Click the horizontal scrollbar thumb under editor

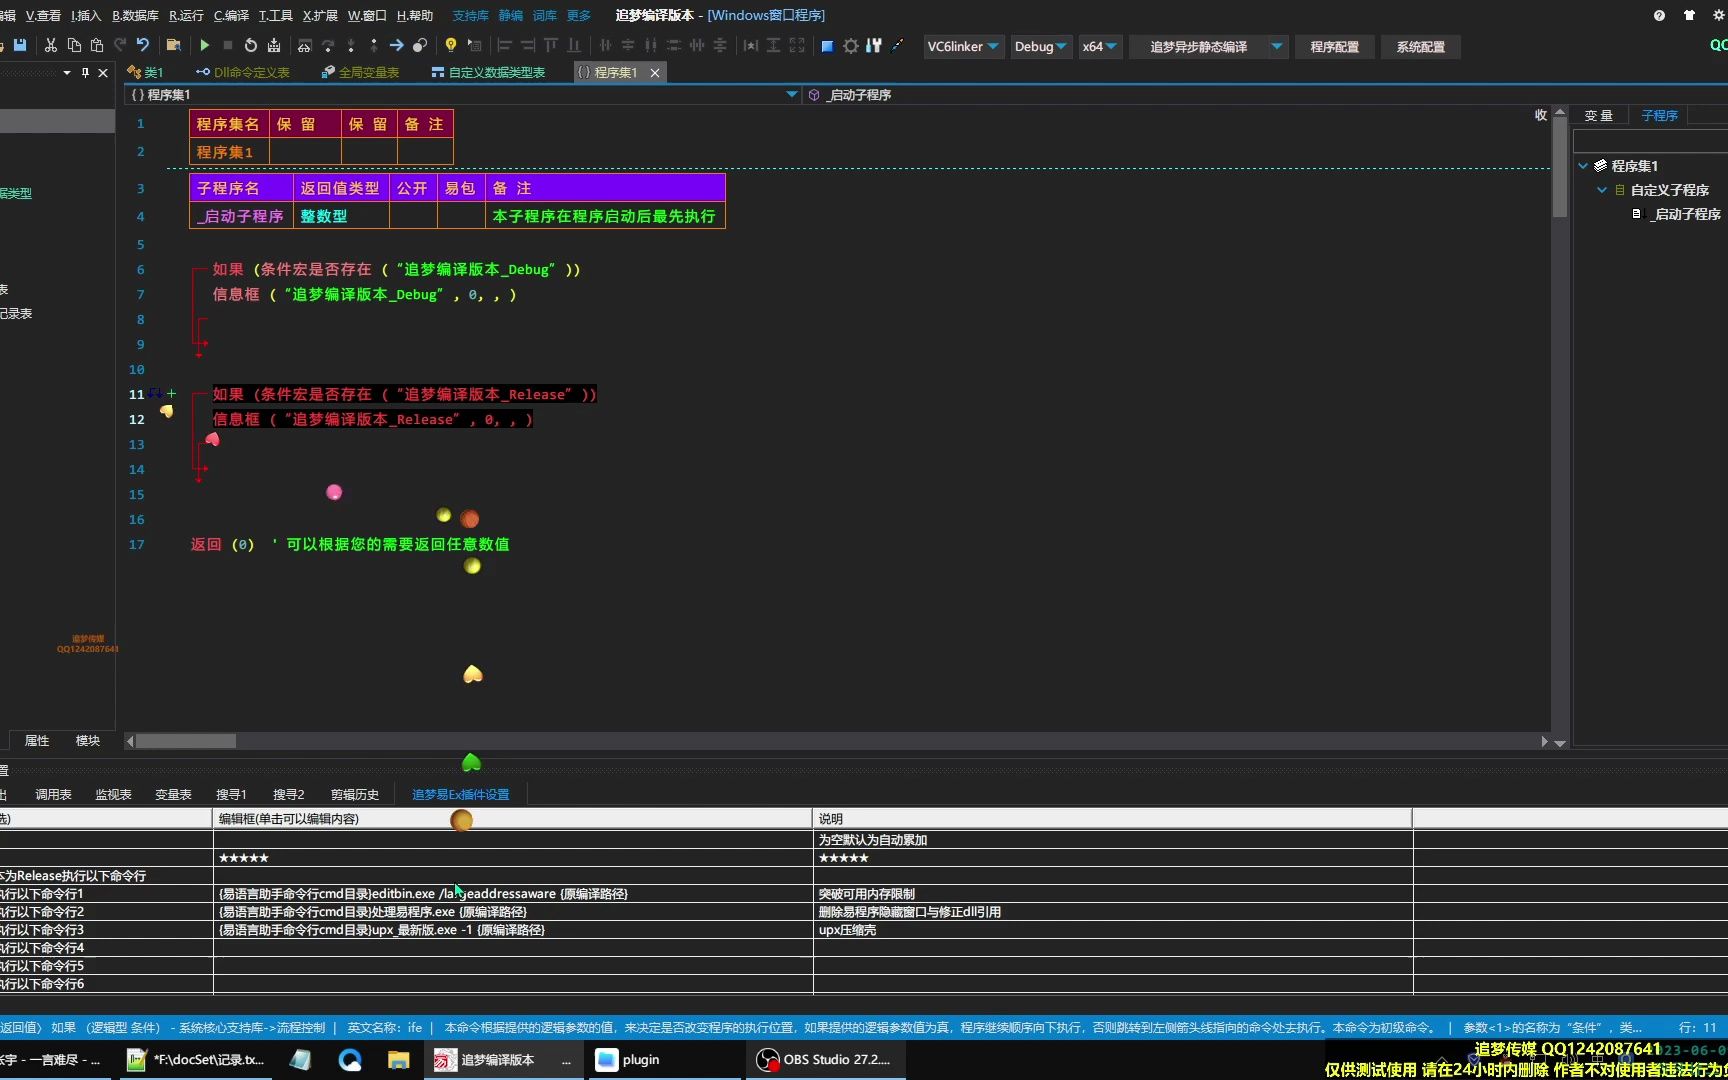186,741
